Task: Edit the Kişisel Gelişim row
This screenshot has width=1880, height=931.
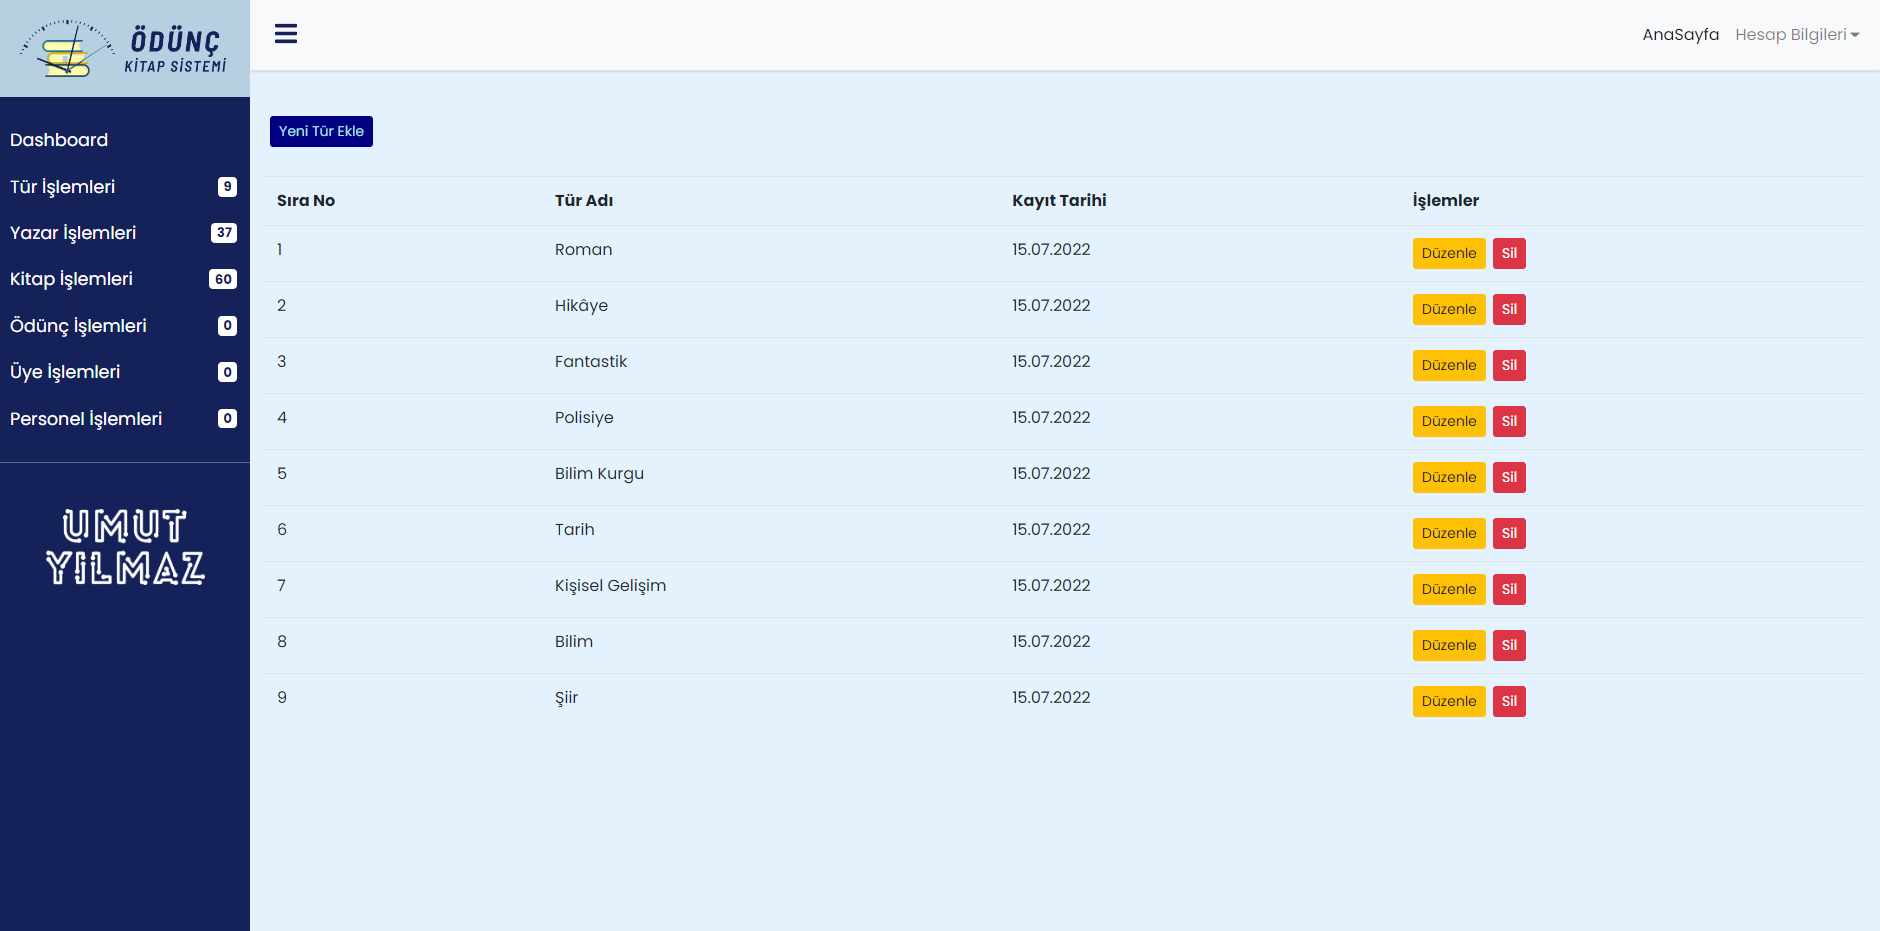Action: [x=1448, y=590]
